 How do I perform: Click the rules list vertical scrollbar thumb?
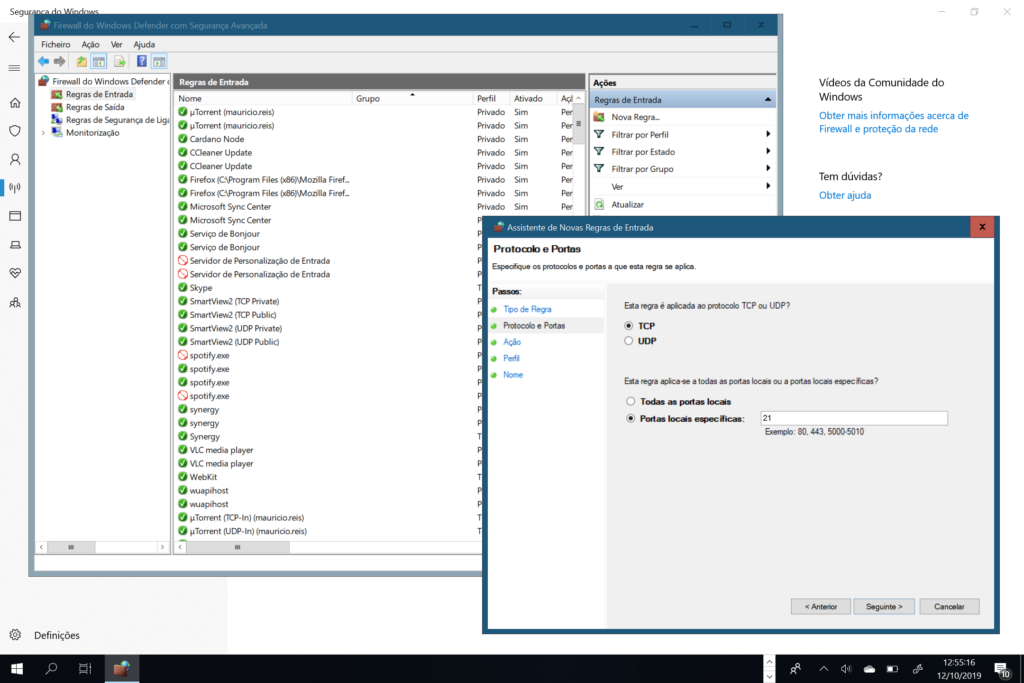(x=579, y=124)
